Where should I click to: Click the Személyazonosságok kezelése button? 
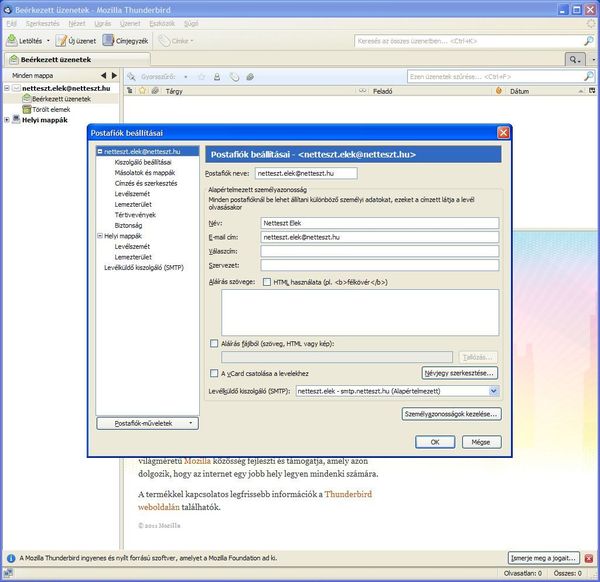[x=449, y=413]
